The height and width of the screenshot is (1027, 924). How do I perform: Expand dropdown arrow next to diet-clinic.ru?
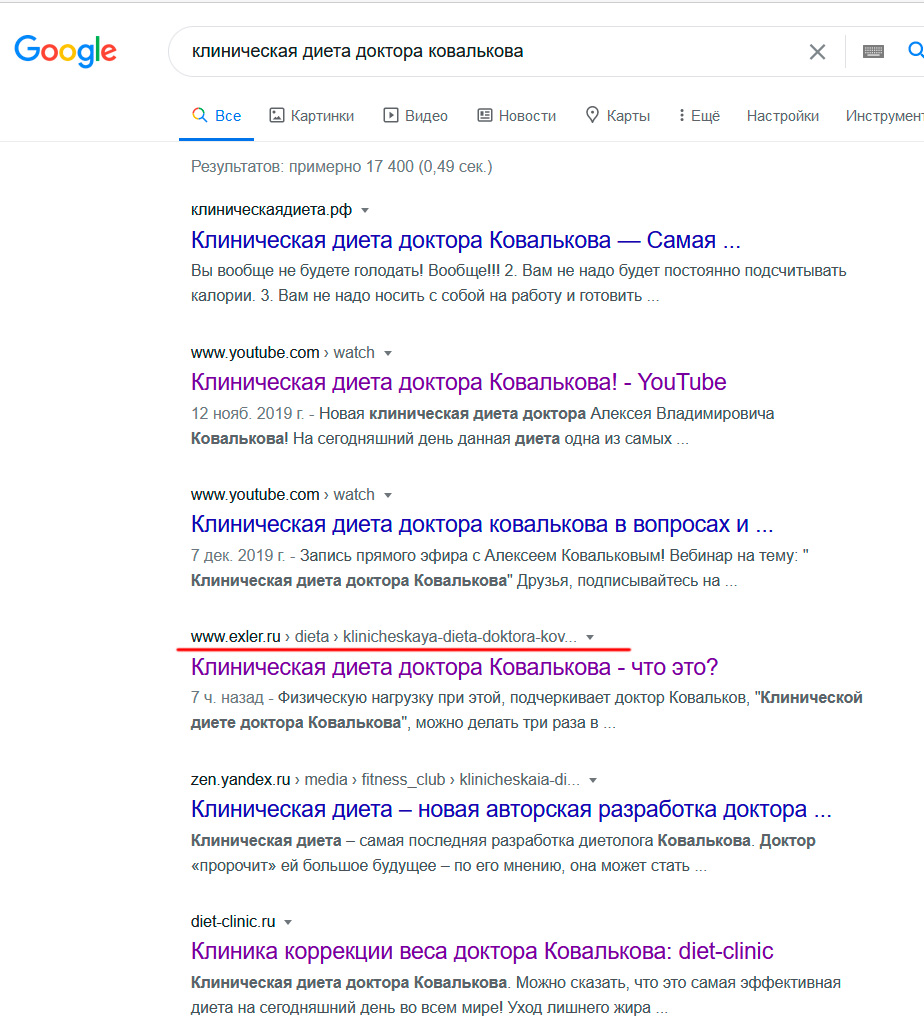pyautogui.click(x=288, y=922)
